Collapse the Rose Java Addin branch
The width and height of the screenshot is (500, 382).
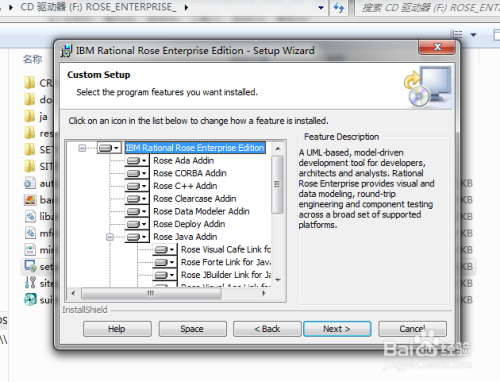point(110,237)
